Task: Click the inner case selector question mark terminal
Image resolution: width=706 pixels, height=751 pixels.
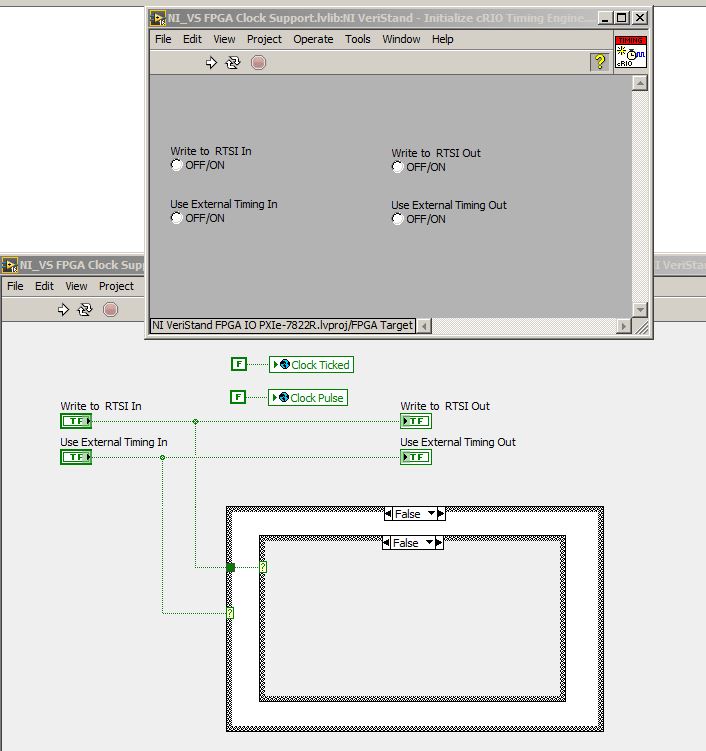Action: click(263, 567)
